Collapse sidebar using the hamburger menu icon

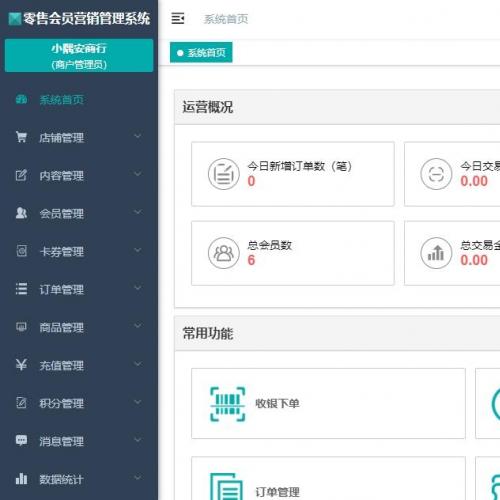[x=178, y=18]
